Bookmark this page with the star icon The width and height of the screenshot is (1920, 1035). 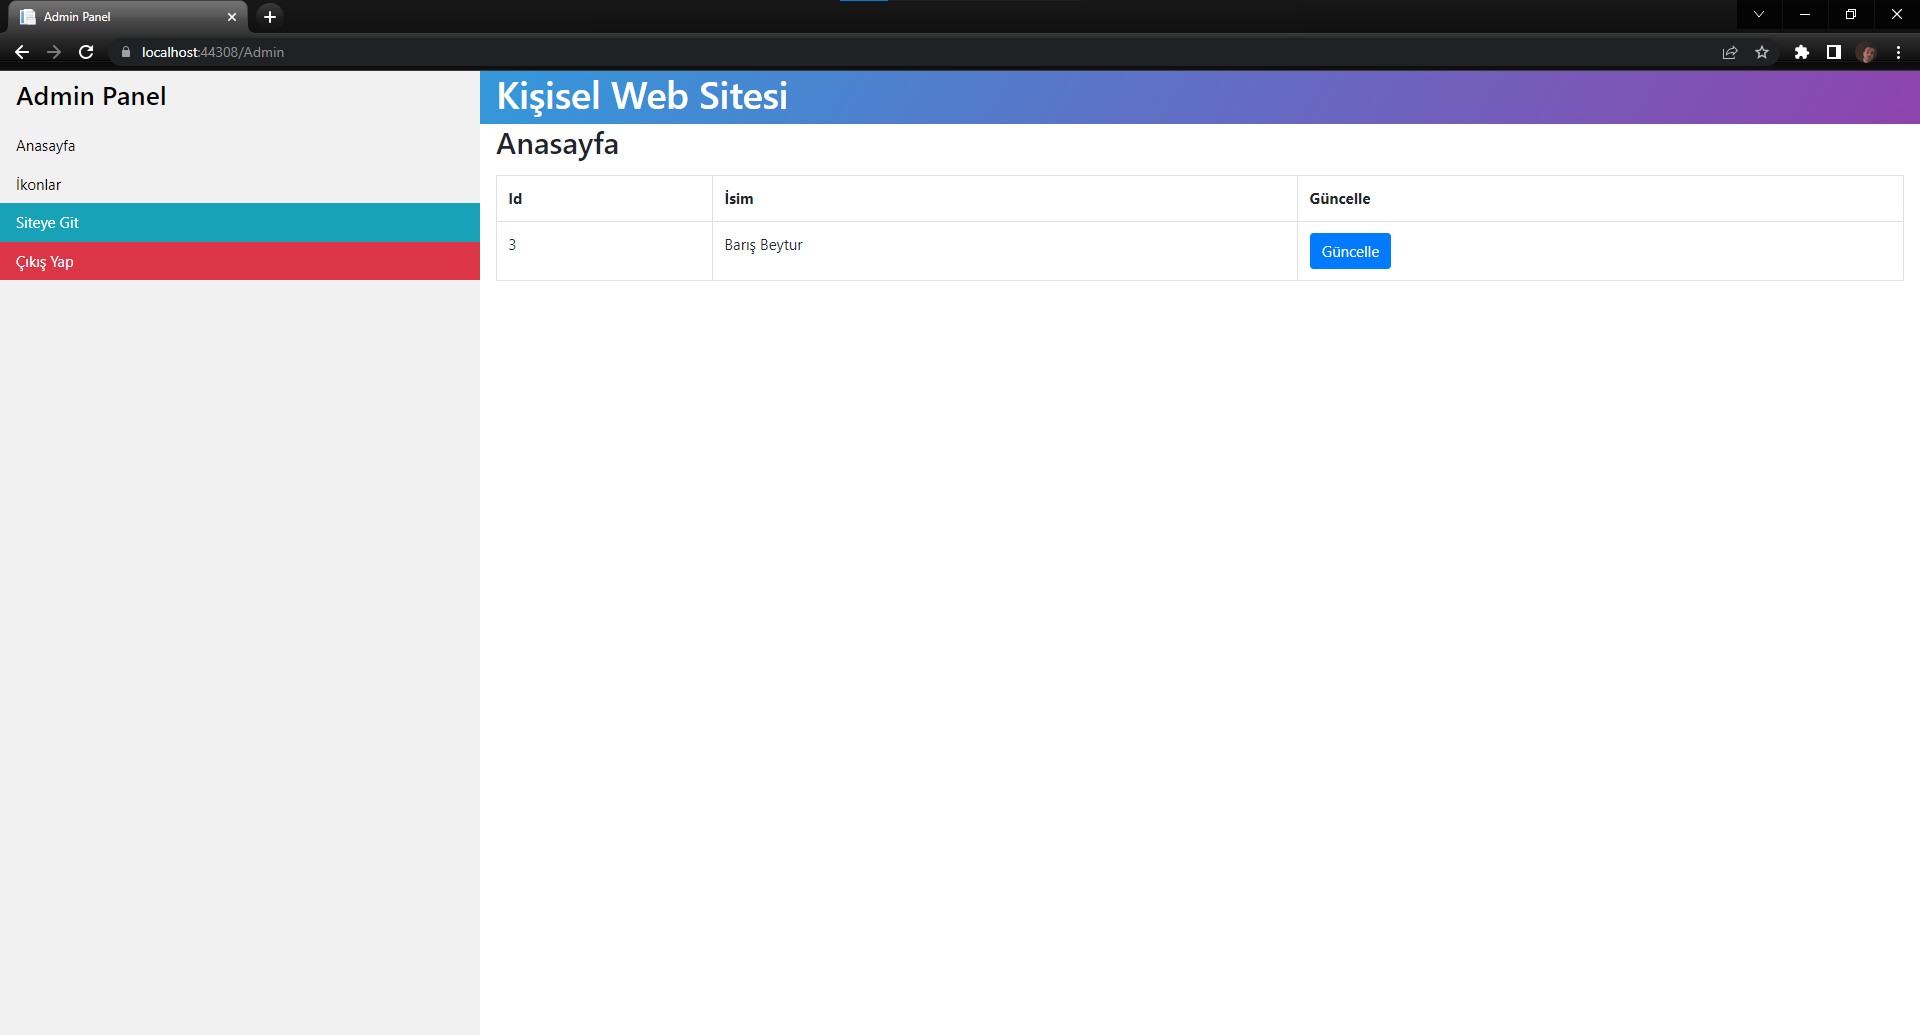coord(1762,52)
